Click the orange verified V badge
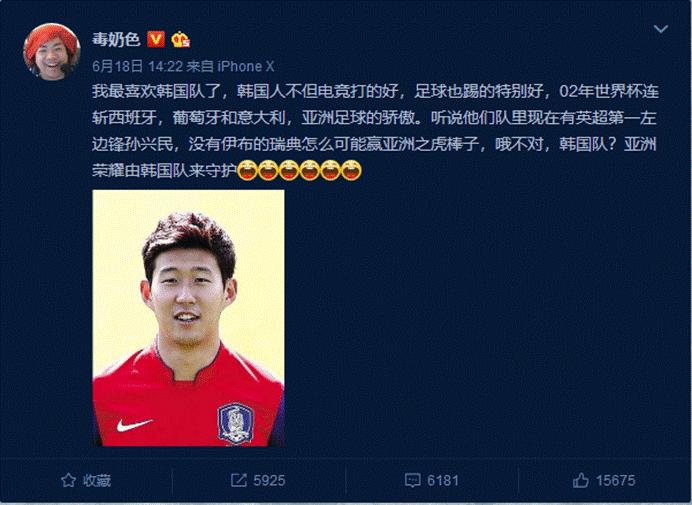Screen dimensions: 692x505 click(155, 39)
